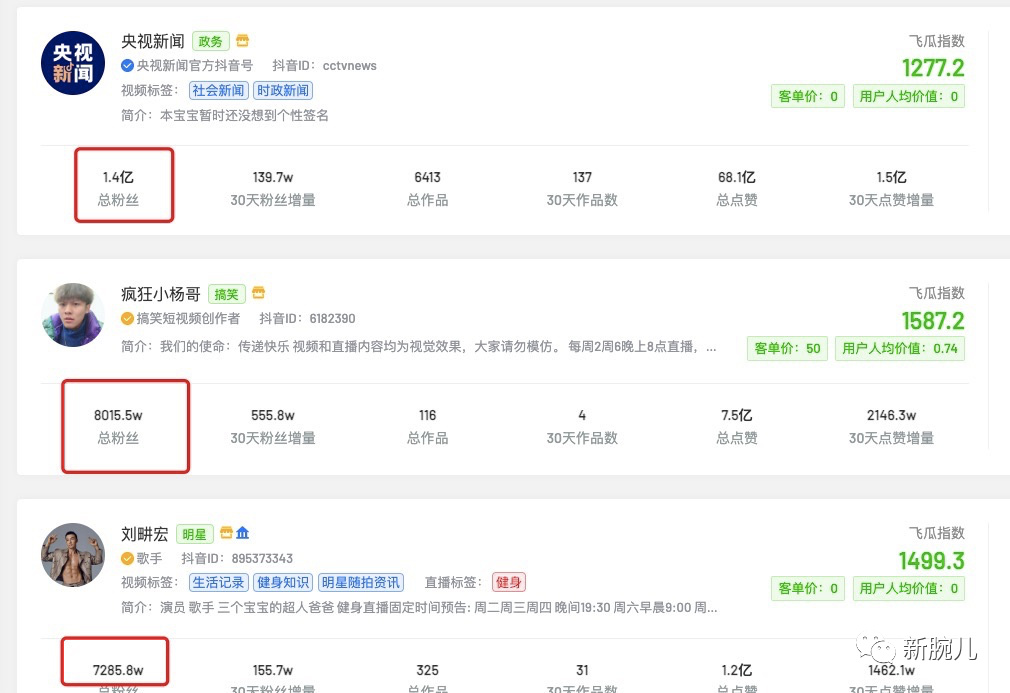Click the blue institution icon beside 刘畊宏

pos(243,534)
